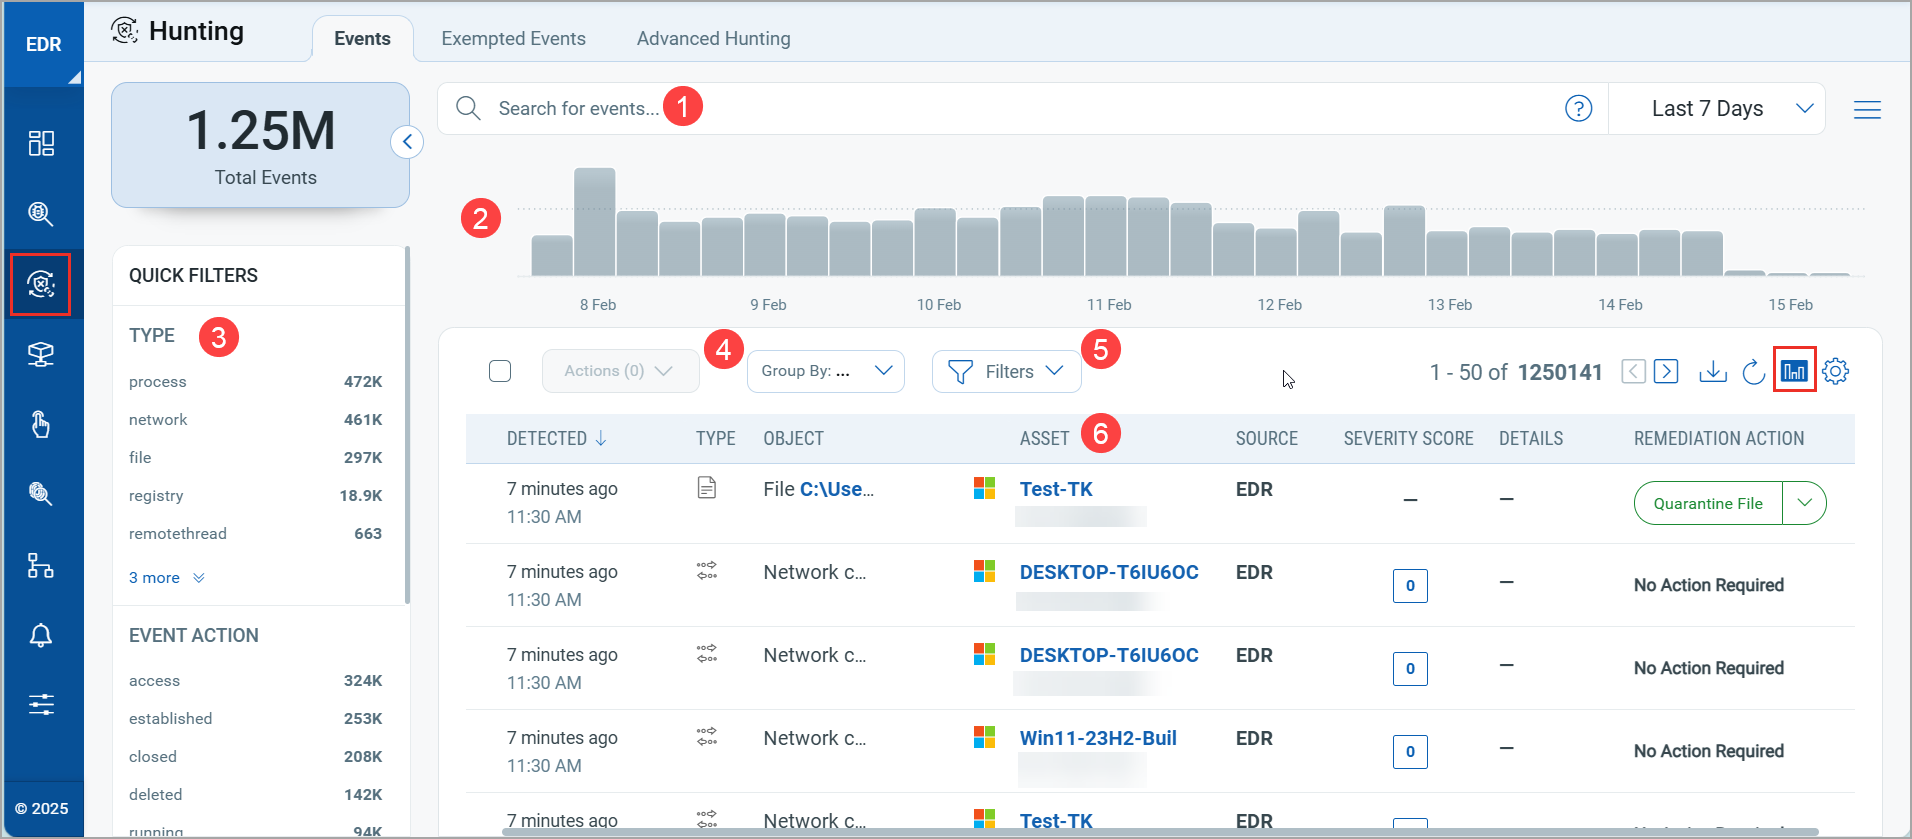Expand Quarantine File action options arrow

pyautogui.click(x=1804, y=503)
